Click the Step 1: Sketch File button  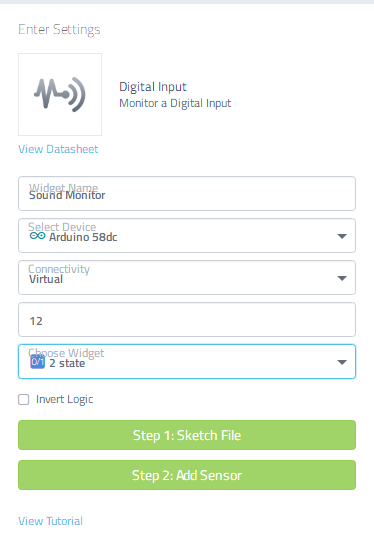187,435
